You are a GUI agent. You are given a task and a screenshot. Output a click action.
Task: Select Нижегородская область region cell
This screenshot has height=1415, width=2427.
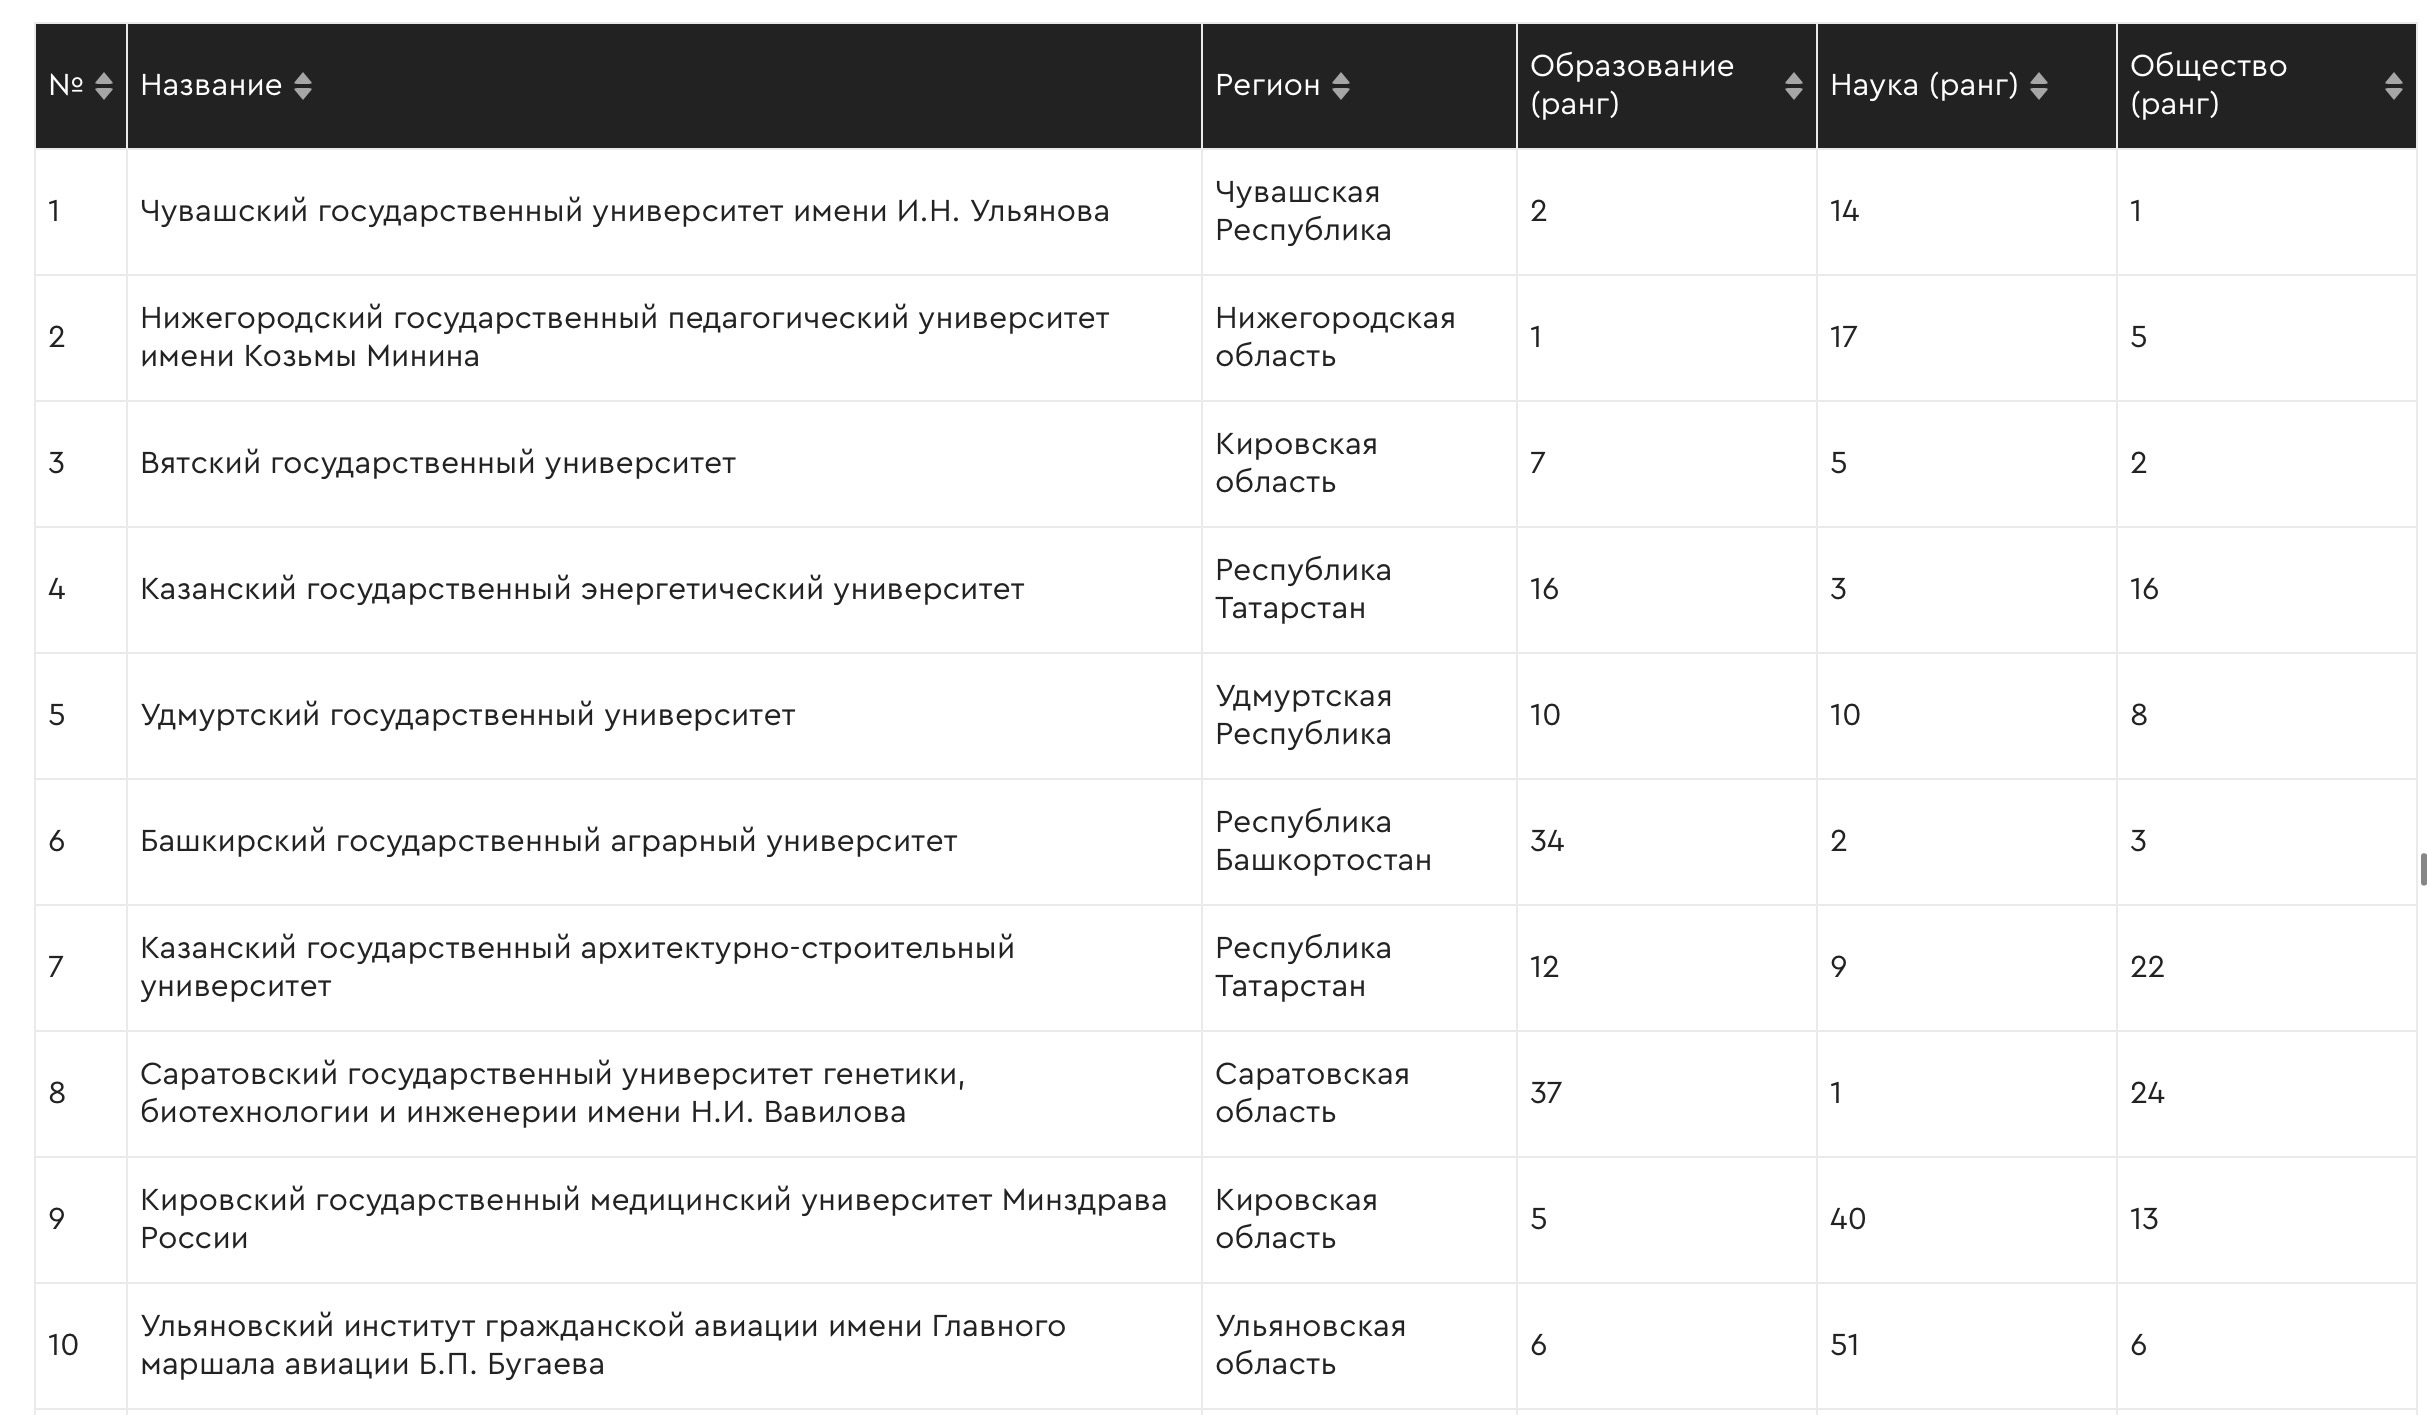(x=1334, y=338)
